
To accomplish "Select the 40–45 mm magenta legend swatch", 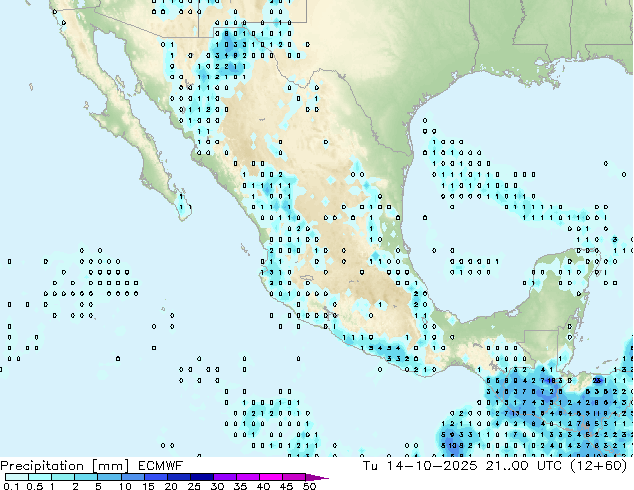I will (x=271, y=477).
